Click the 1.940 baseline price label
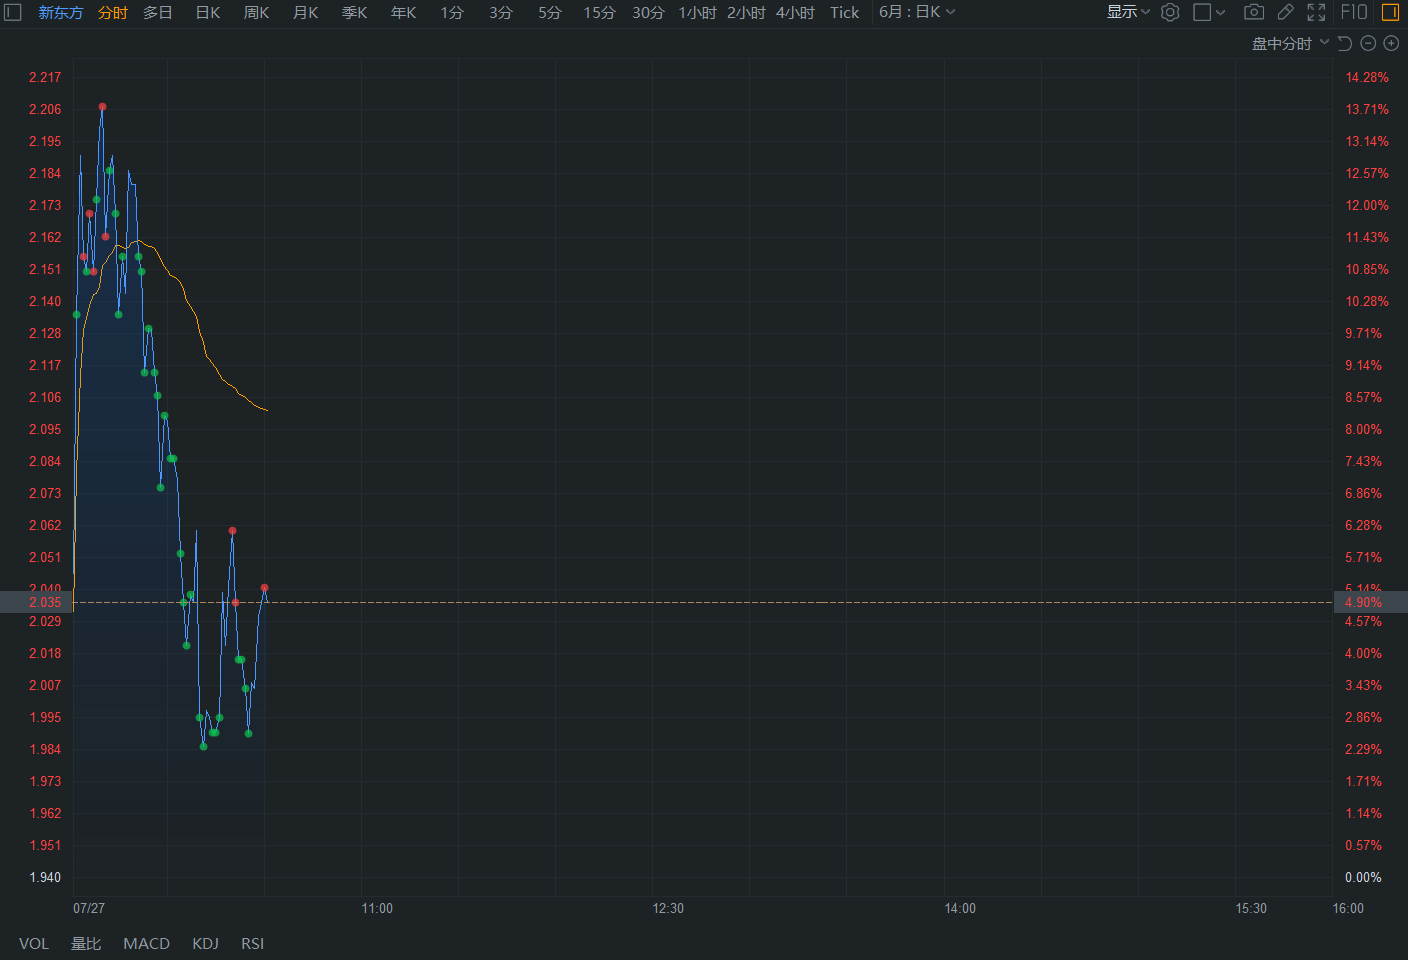 tap(45, 877)
